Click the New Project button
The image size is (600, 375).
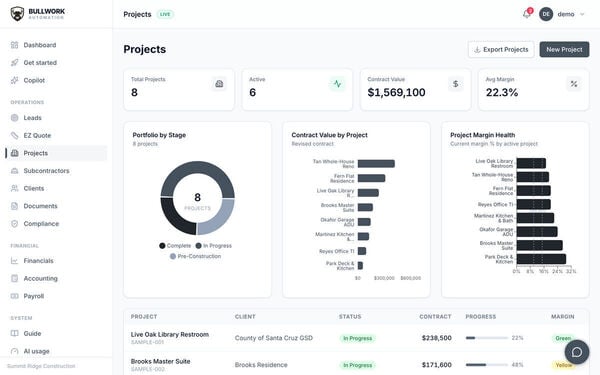click(564, 50)
